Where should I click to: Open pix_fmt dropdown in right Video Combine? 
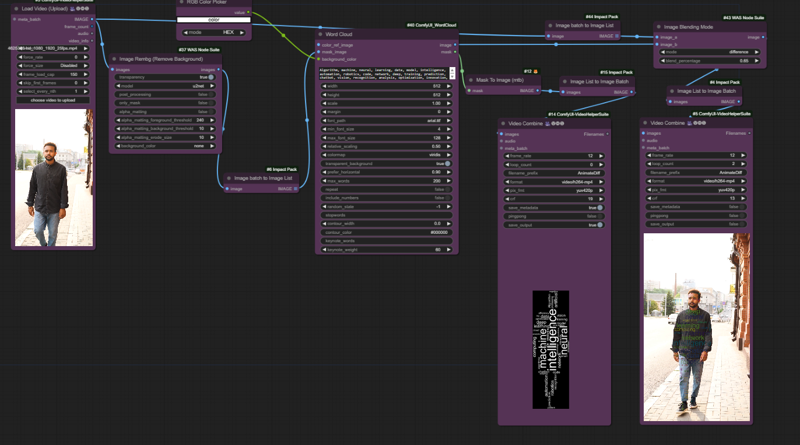pyautogui.click(x=696, y=189)
